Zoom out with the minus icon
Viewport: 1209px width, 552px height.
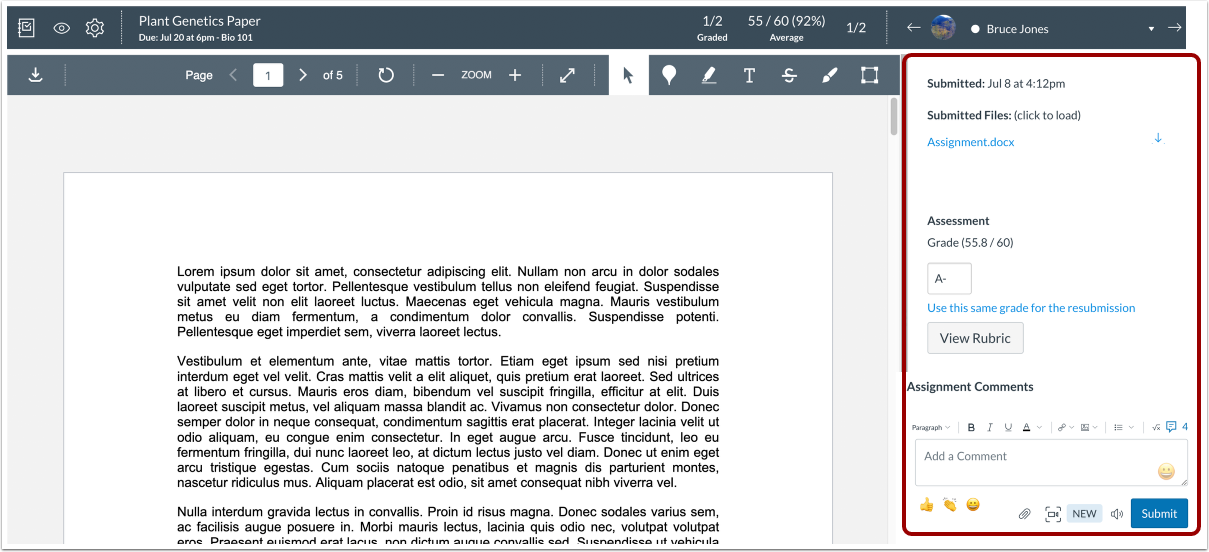point(437,75)
